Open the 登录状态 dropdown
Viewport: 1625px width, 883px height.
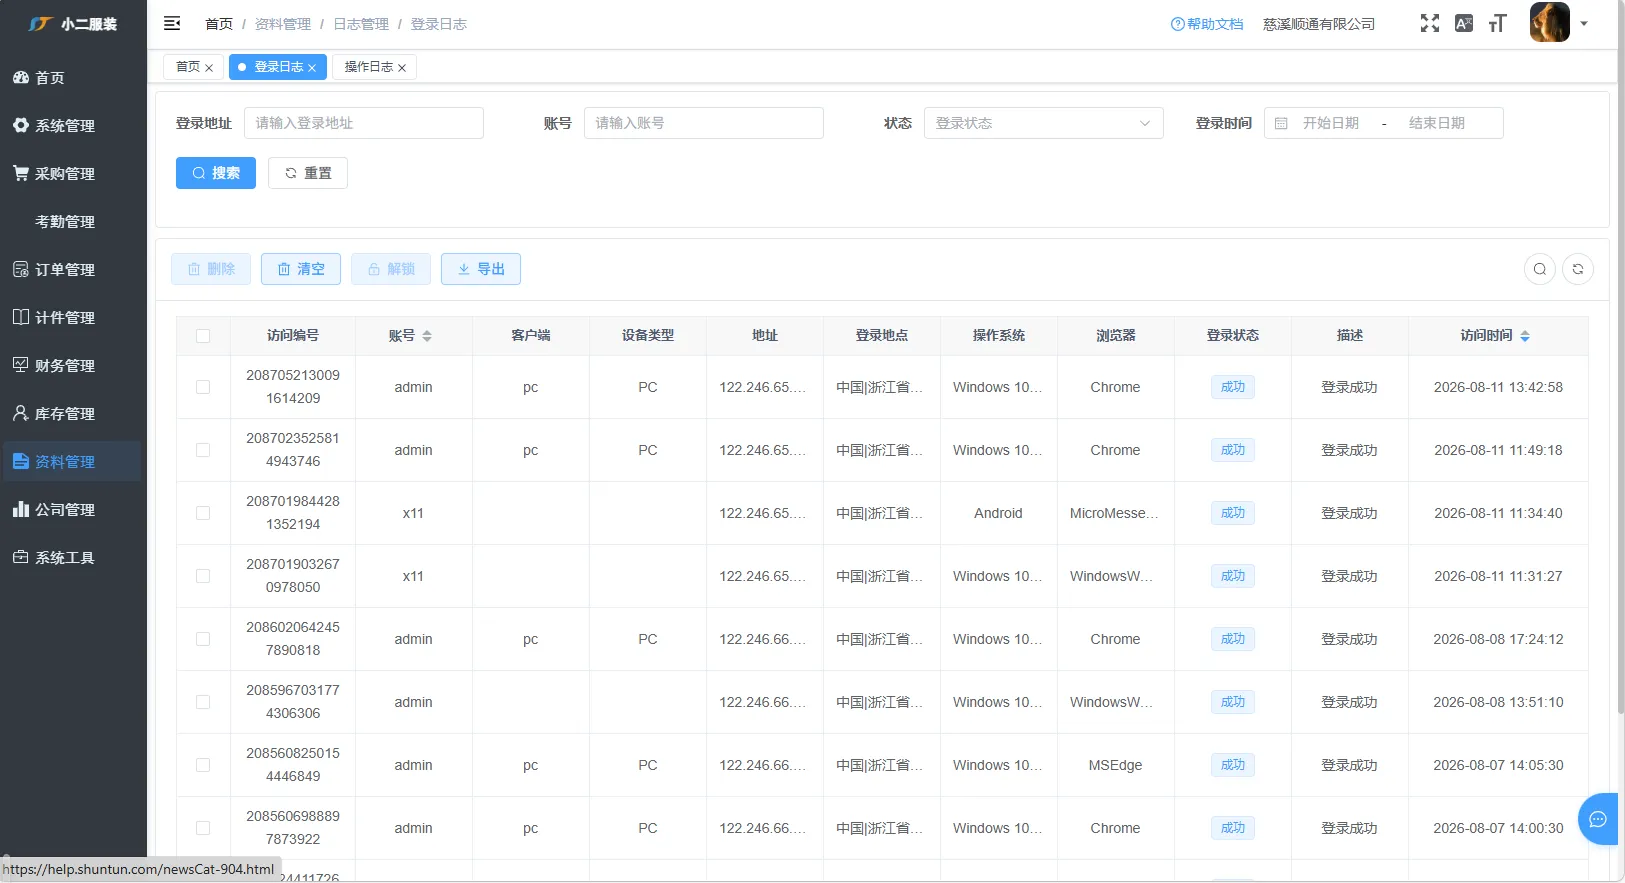tap(1044, 123)
